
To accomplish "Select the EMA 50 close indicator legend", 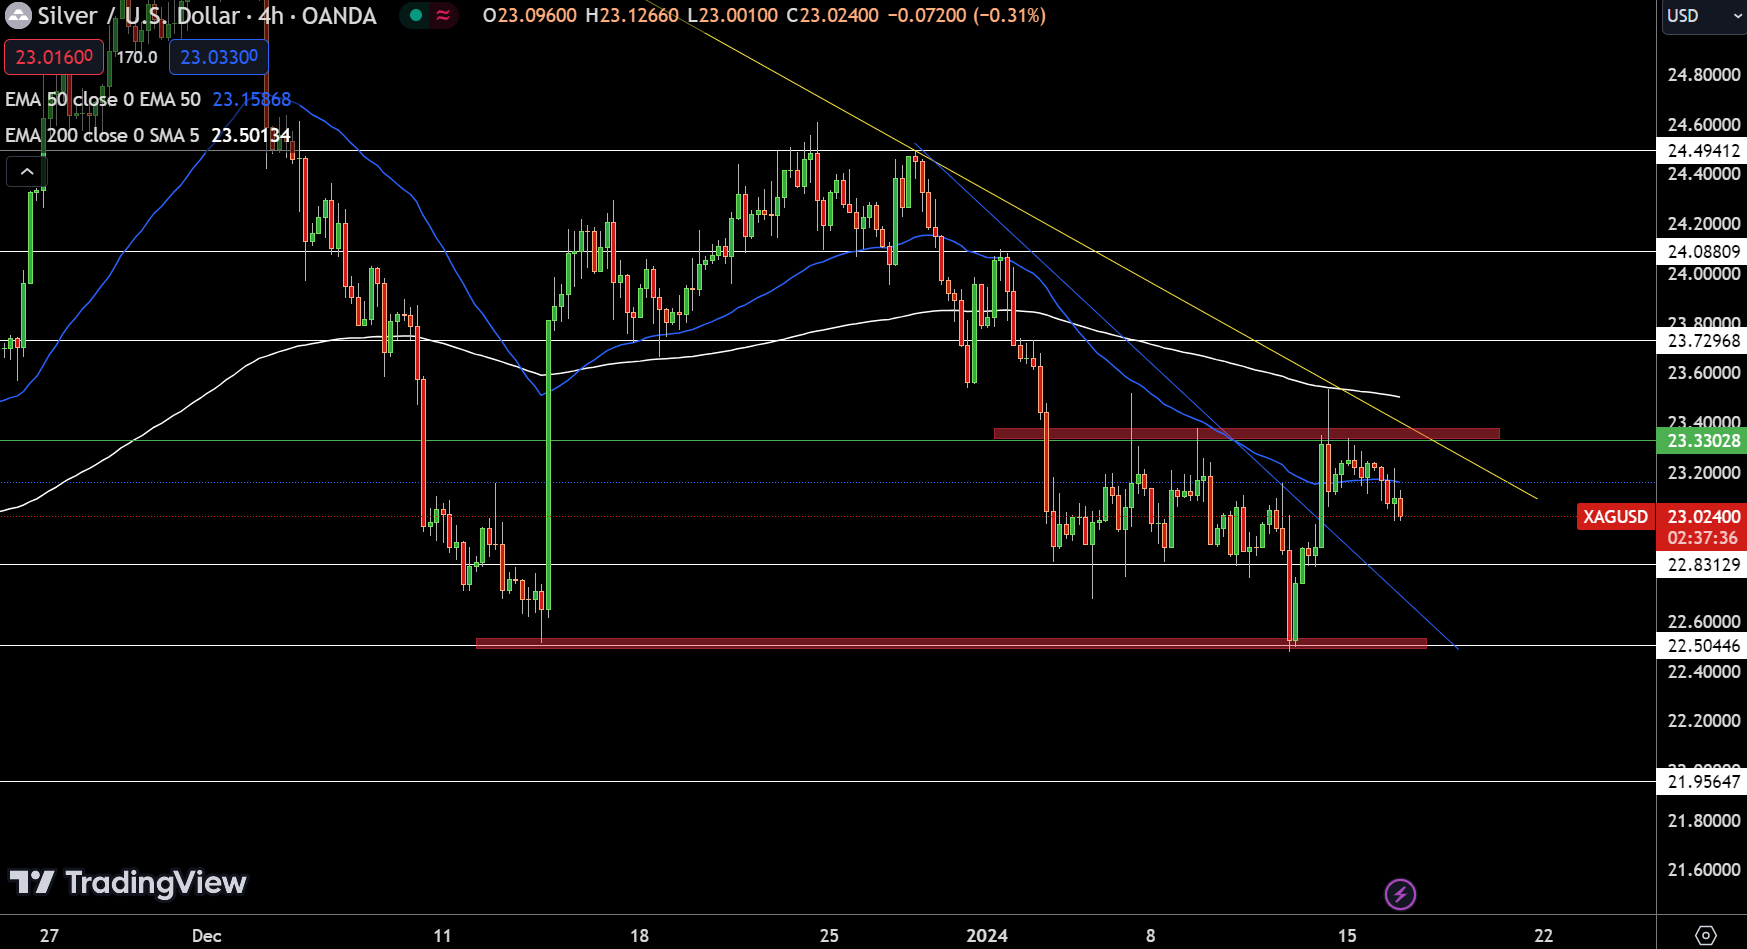I will (x=103, y=99).
